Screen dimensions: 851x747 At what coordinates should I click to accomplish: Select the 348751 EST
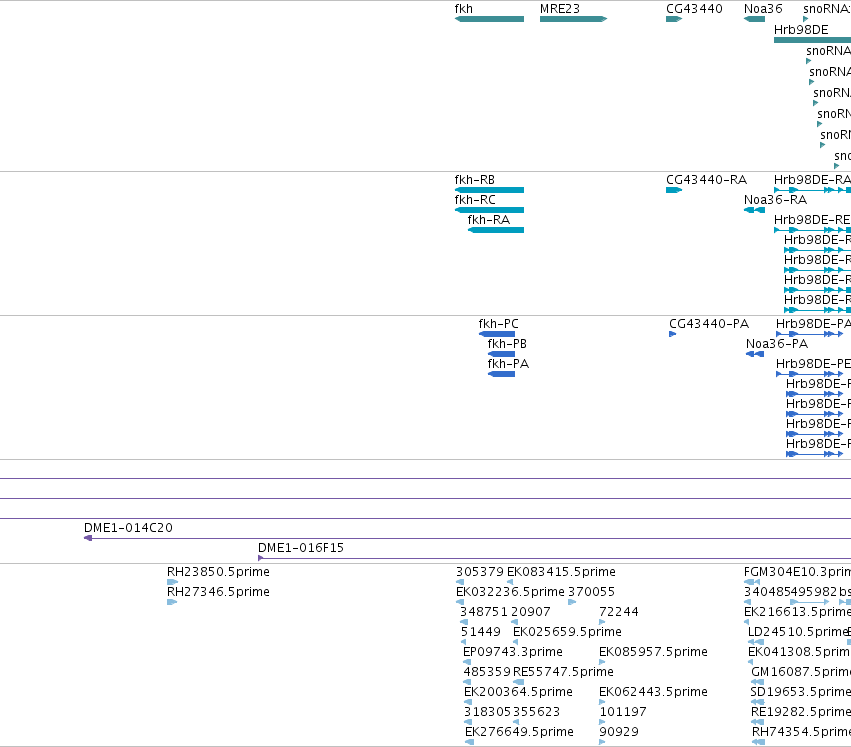(463, 622)
